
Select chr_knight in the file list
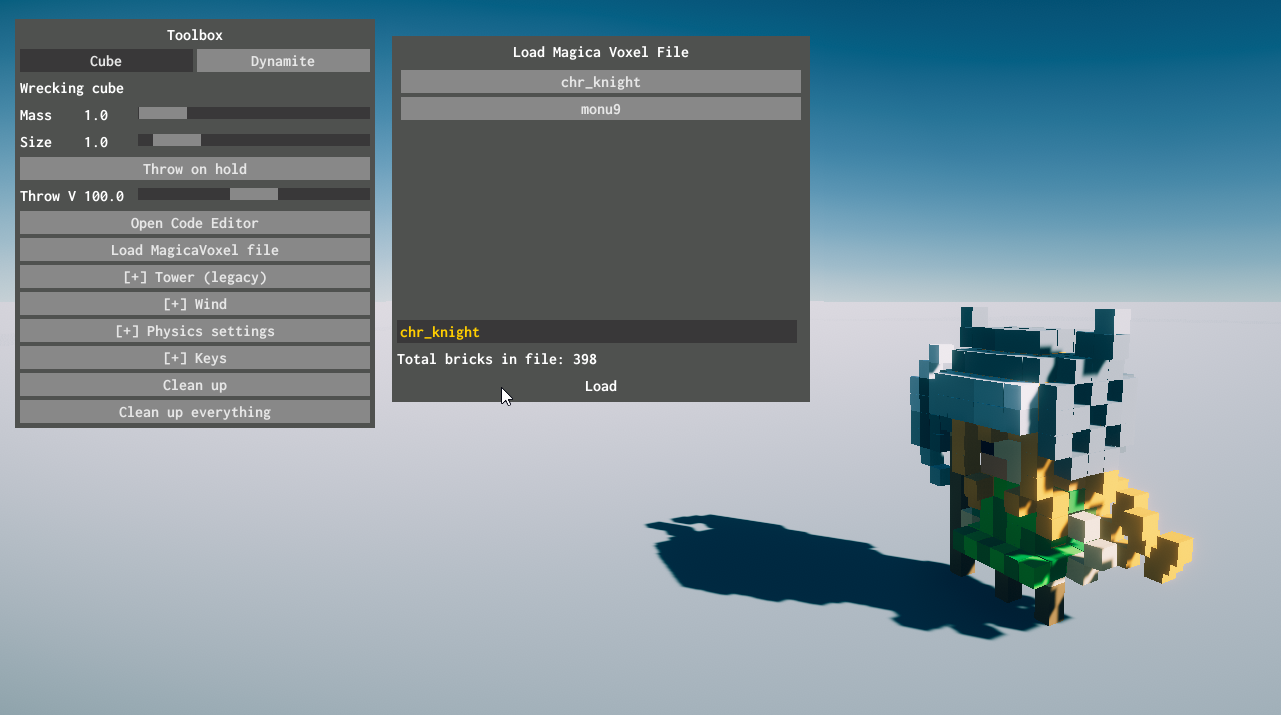coord(601,82)
